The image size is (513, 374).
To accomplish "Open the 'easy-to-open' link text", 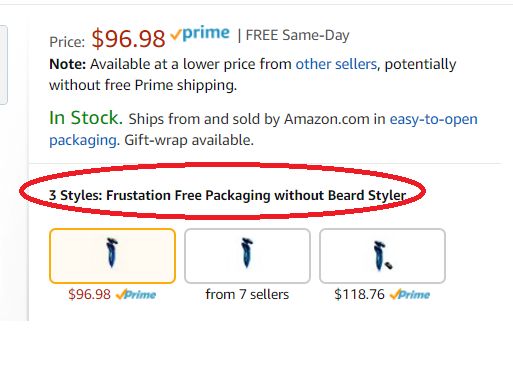I will pyautogui.click(x=434, y=119).
